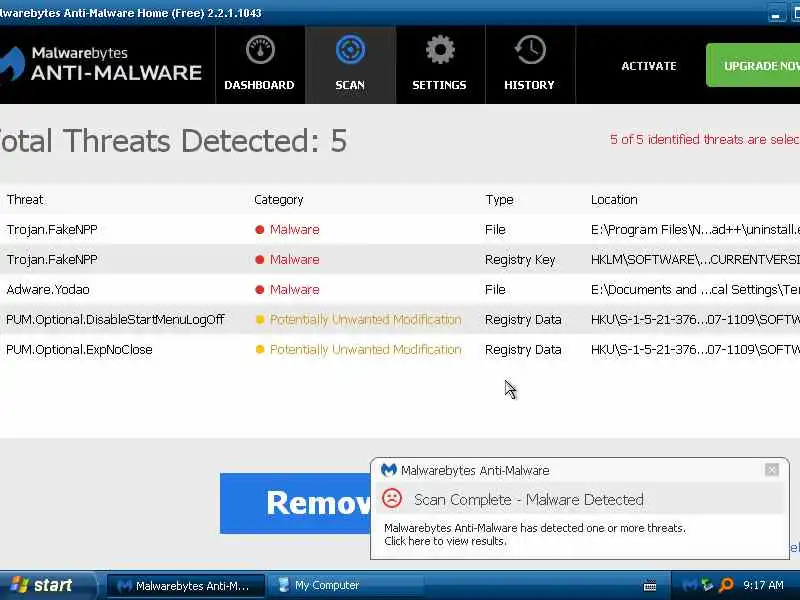Image resolution: width=800 pixels, height=600 pixels.
Task: Click the red Malware dot in the Trojan.FakeNPP File row
Action: (x=260, y=230)
